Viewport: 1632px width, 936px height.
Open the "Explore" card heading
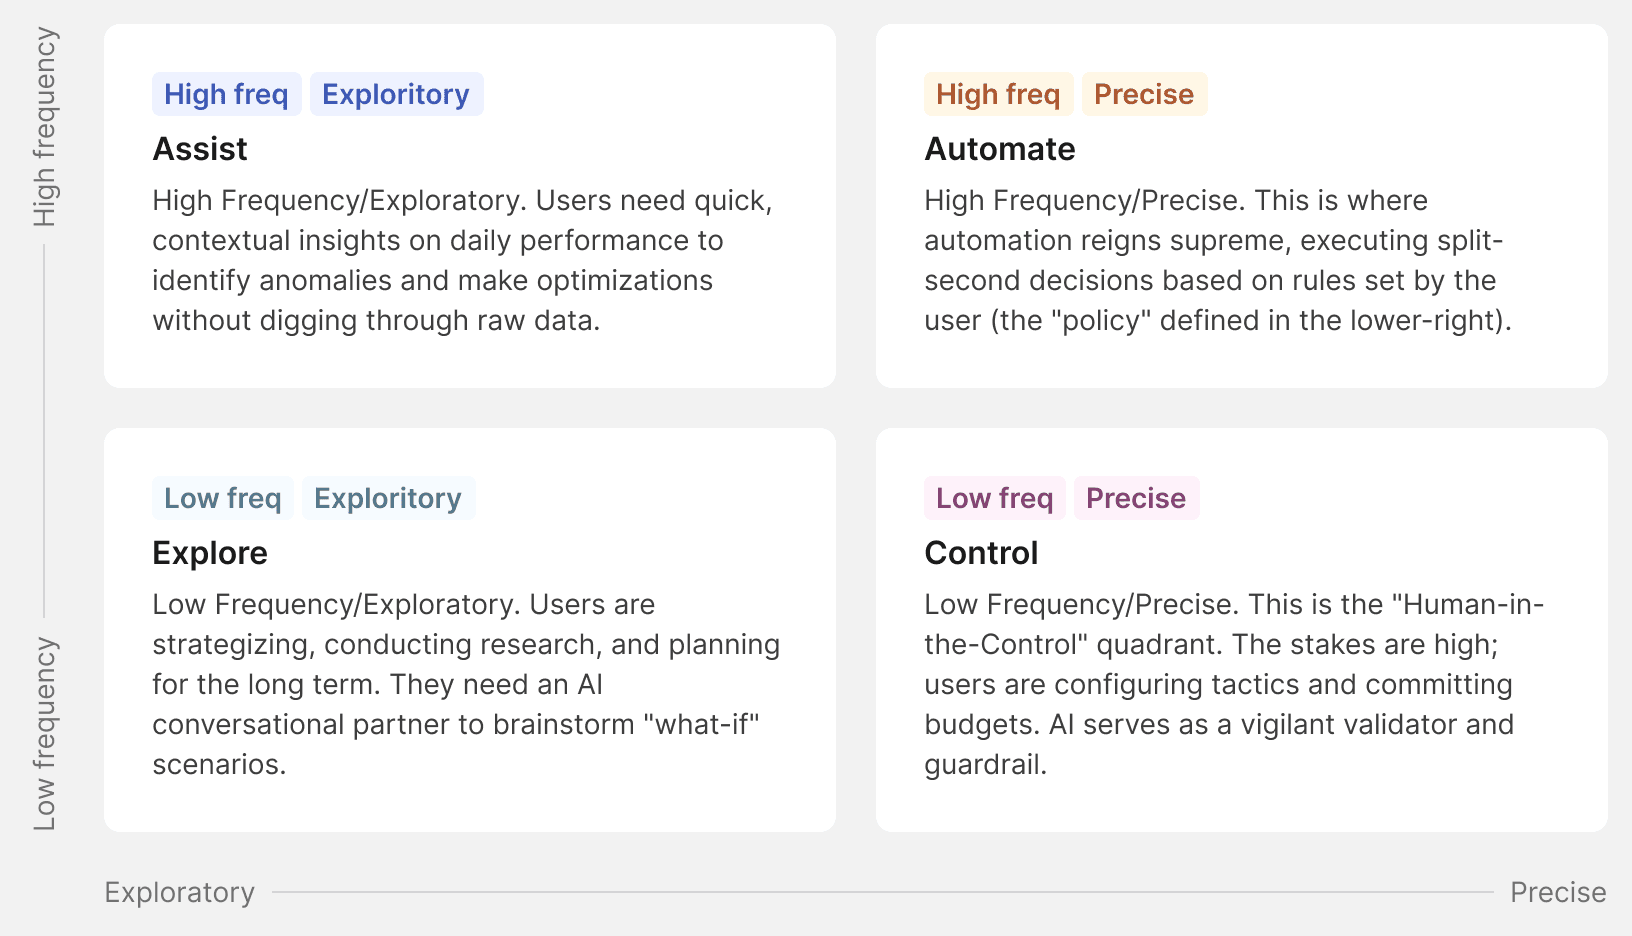click(210, 553)
